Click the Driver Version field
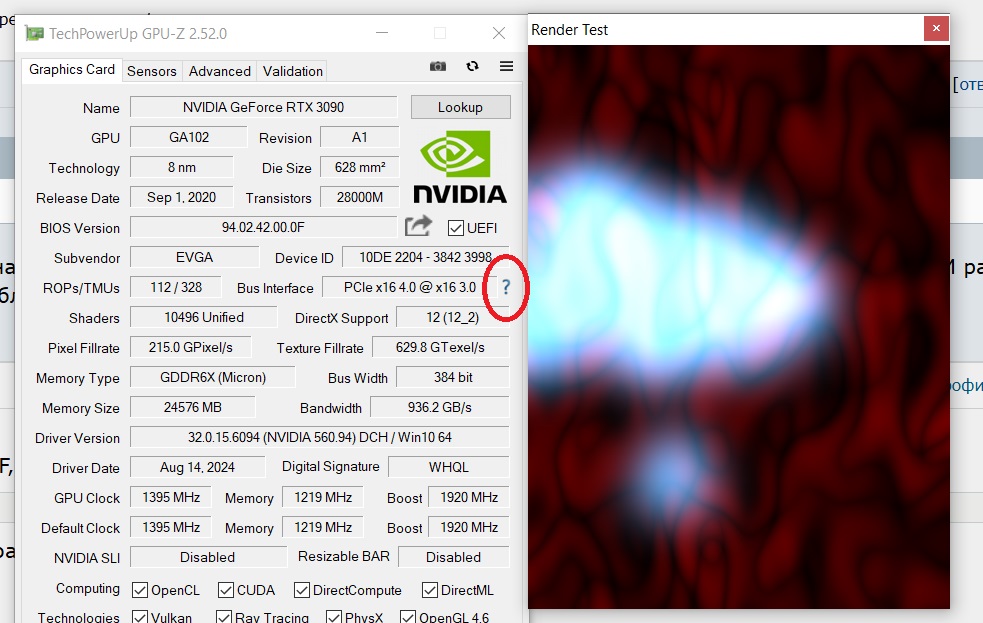The width and height of the screenshot is (983, 623). coord(320,437)
